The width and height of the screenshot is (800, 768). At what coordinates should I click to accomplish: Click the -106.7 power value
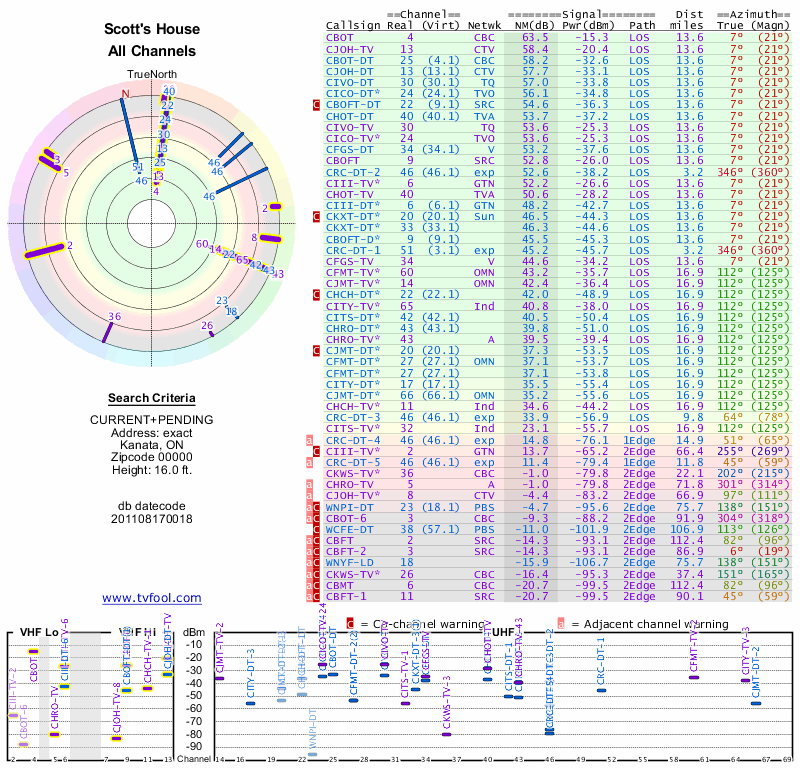coord(589,563)
